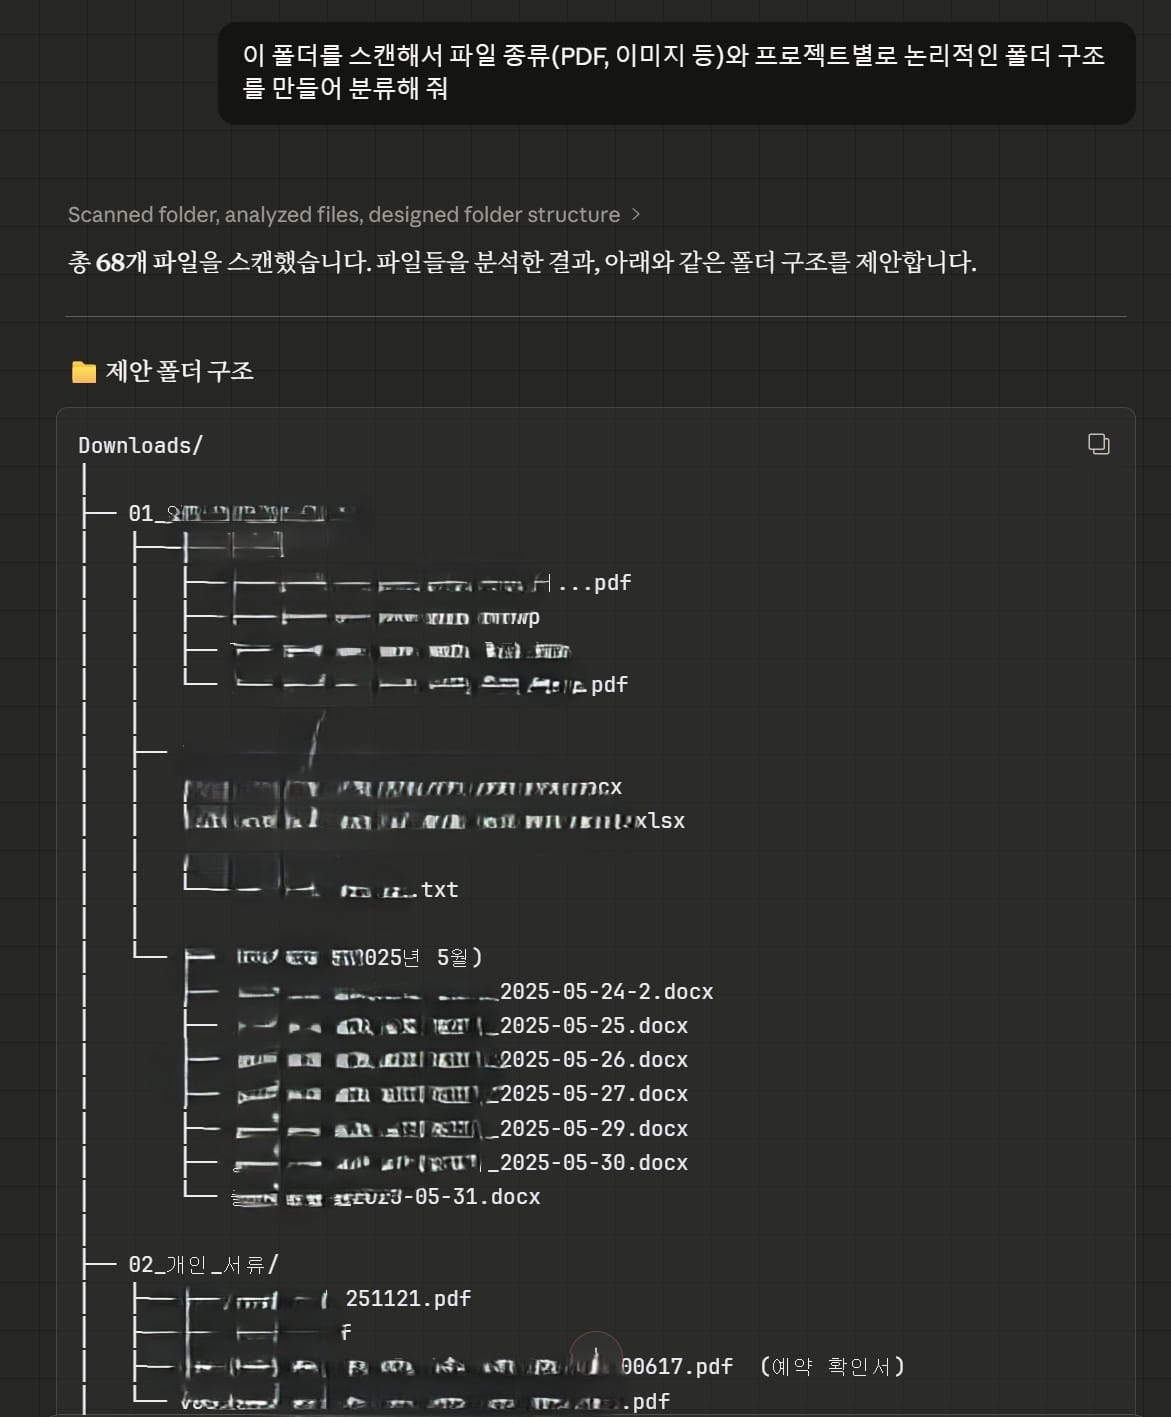The image size is (1171, 1417).
Task: Click the 2025-05-27.docx file line
Action: [x=593, y=1094]
